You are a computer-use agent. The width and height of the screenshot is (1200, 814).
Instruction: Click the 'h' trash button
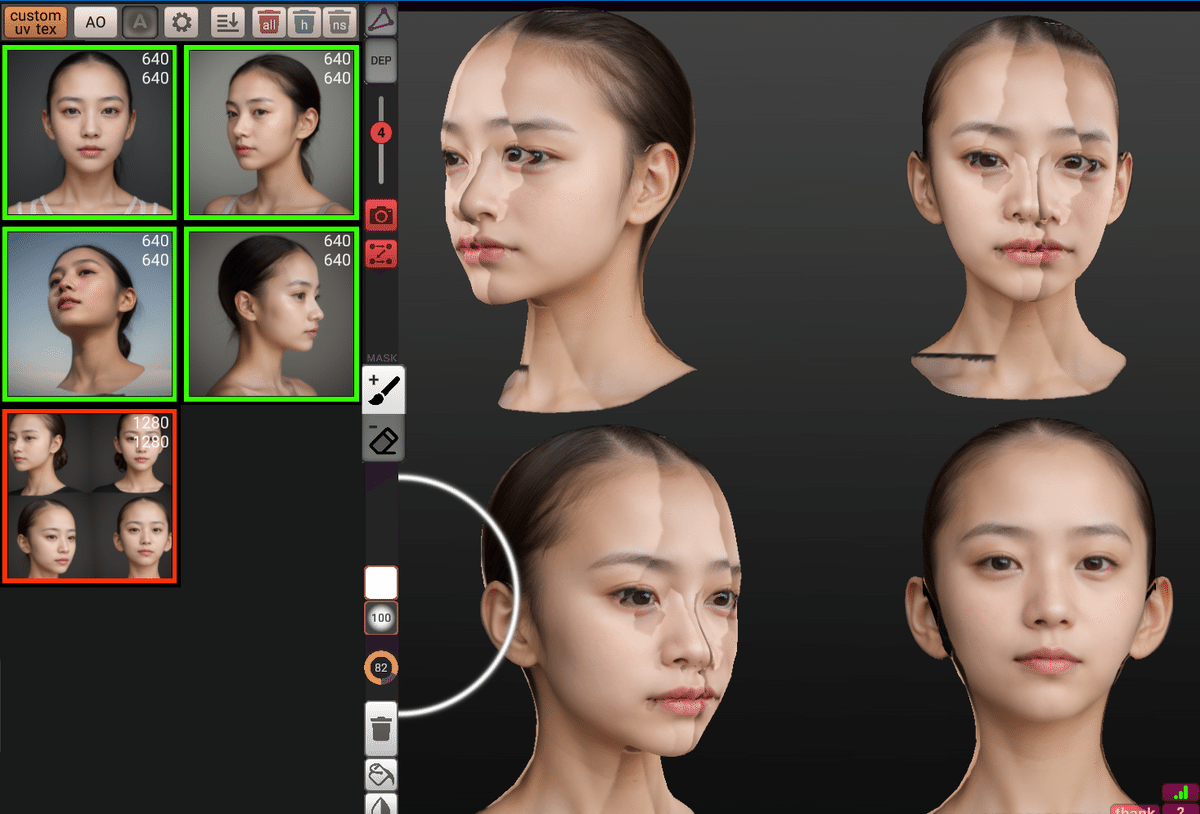click(x=304, y=21)
